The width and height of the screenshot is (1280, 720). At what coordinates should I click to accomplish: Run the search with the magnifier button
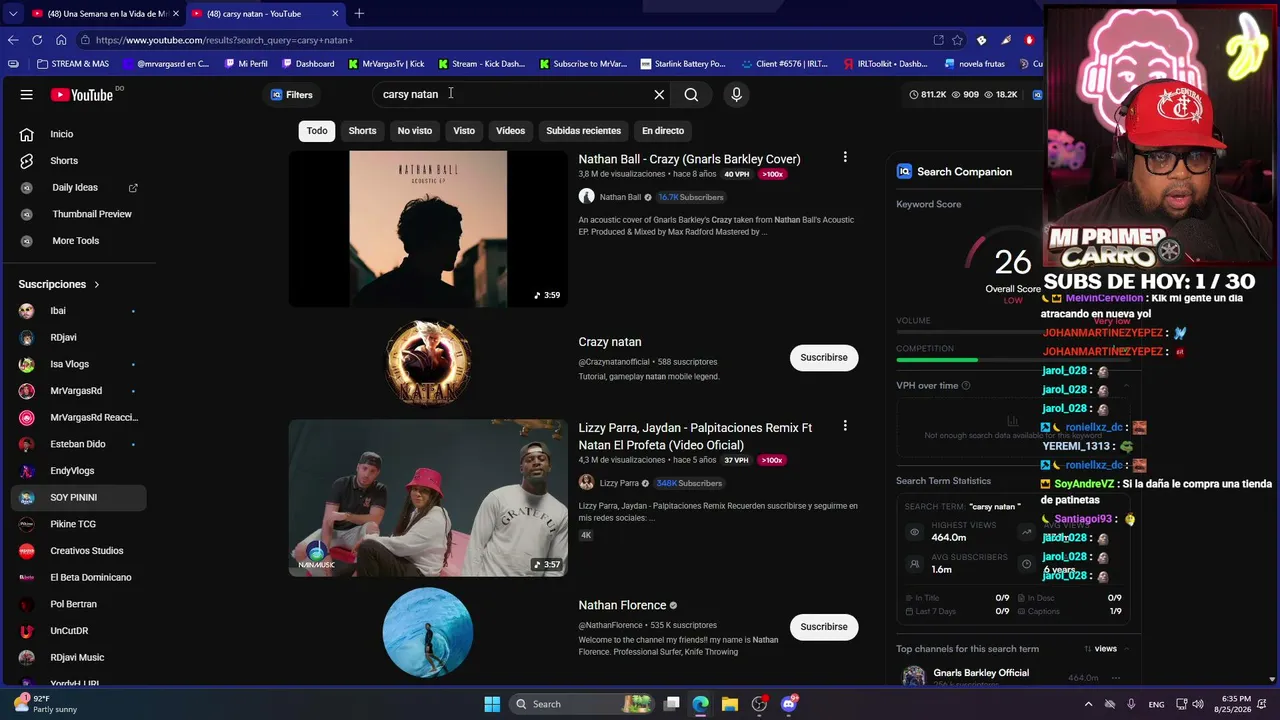tap(691, 95)
